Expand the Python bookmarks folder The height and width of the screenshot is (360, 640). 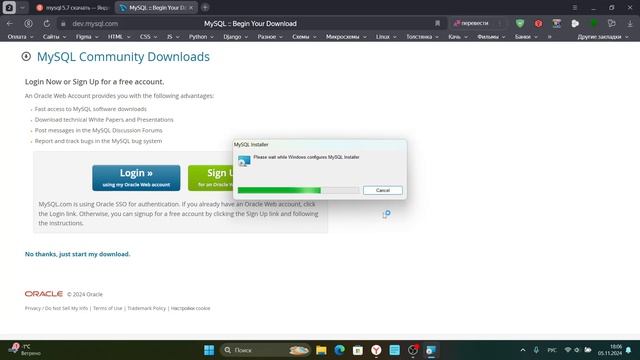tap(201, 37)
